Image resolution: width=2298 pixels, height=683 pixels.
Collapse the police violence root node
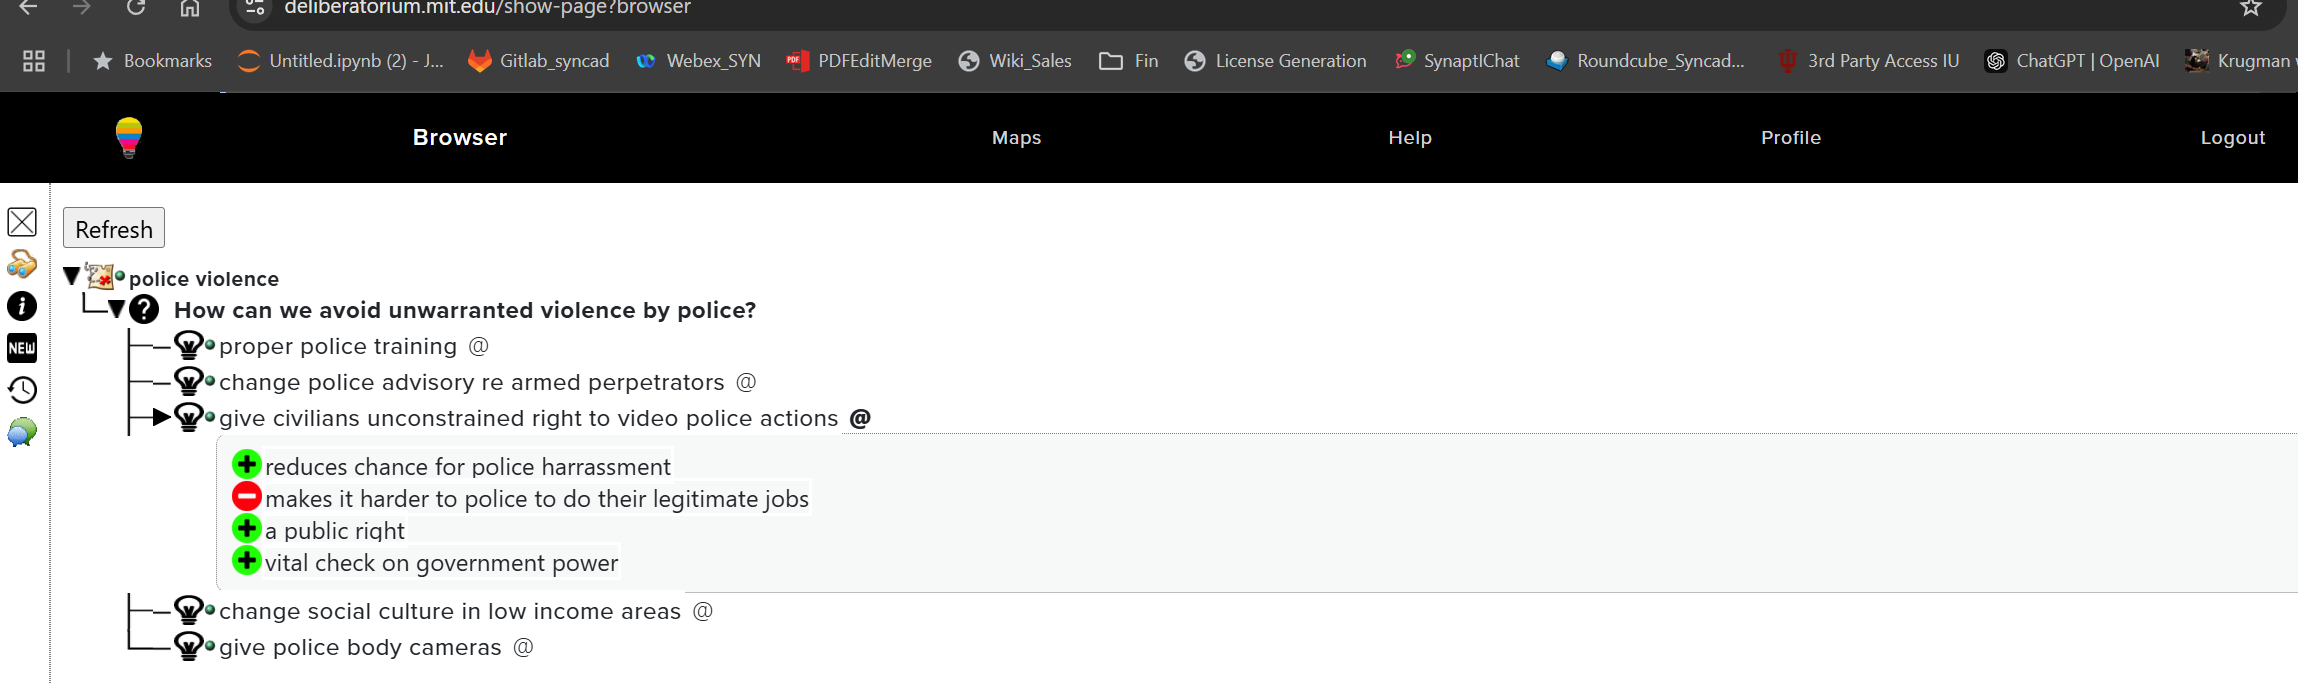(x=71, y=276)
